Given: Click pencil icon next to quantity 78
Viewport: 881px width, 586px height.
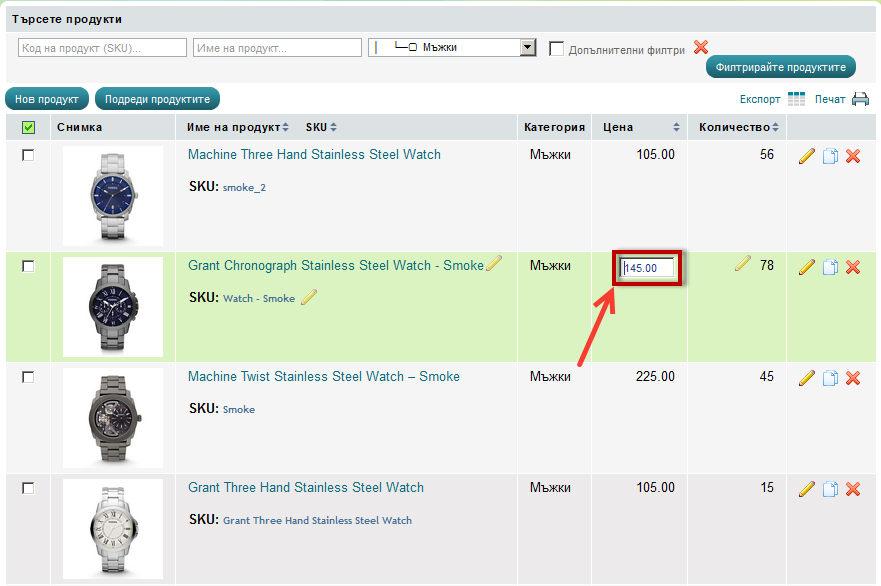Looking at the screenshot, I should pyautogui.click(x=742, y=264).
